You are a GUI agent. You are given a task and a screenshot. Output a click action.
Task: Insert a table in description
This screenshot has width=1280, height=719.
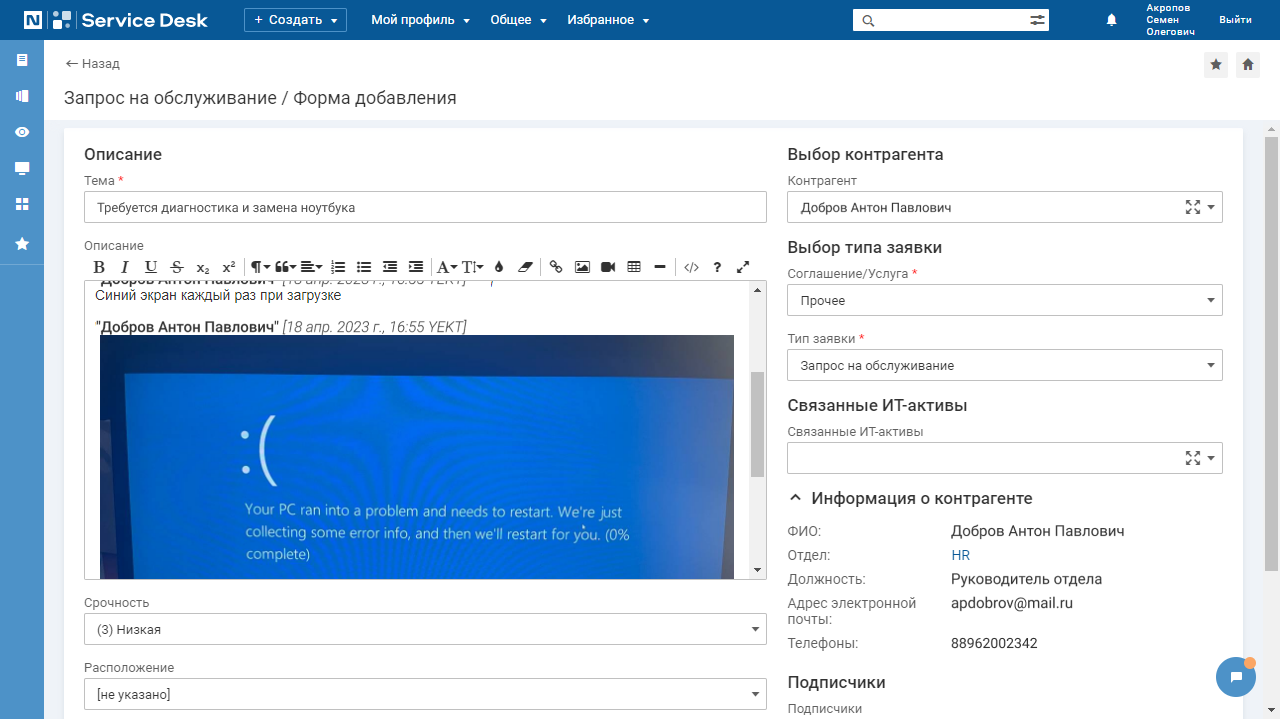point(634,267)
